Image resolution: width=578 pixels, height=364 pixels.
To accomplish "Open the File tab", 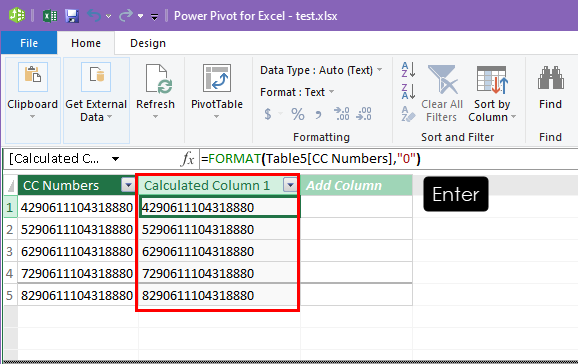I will (x=29, y=43).
